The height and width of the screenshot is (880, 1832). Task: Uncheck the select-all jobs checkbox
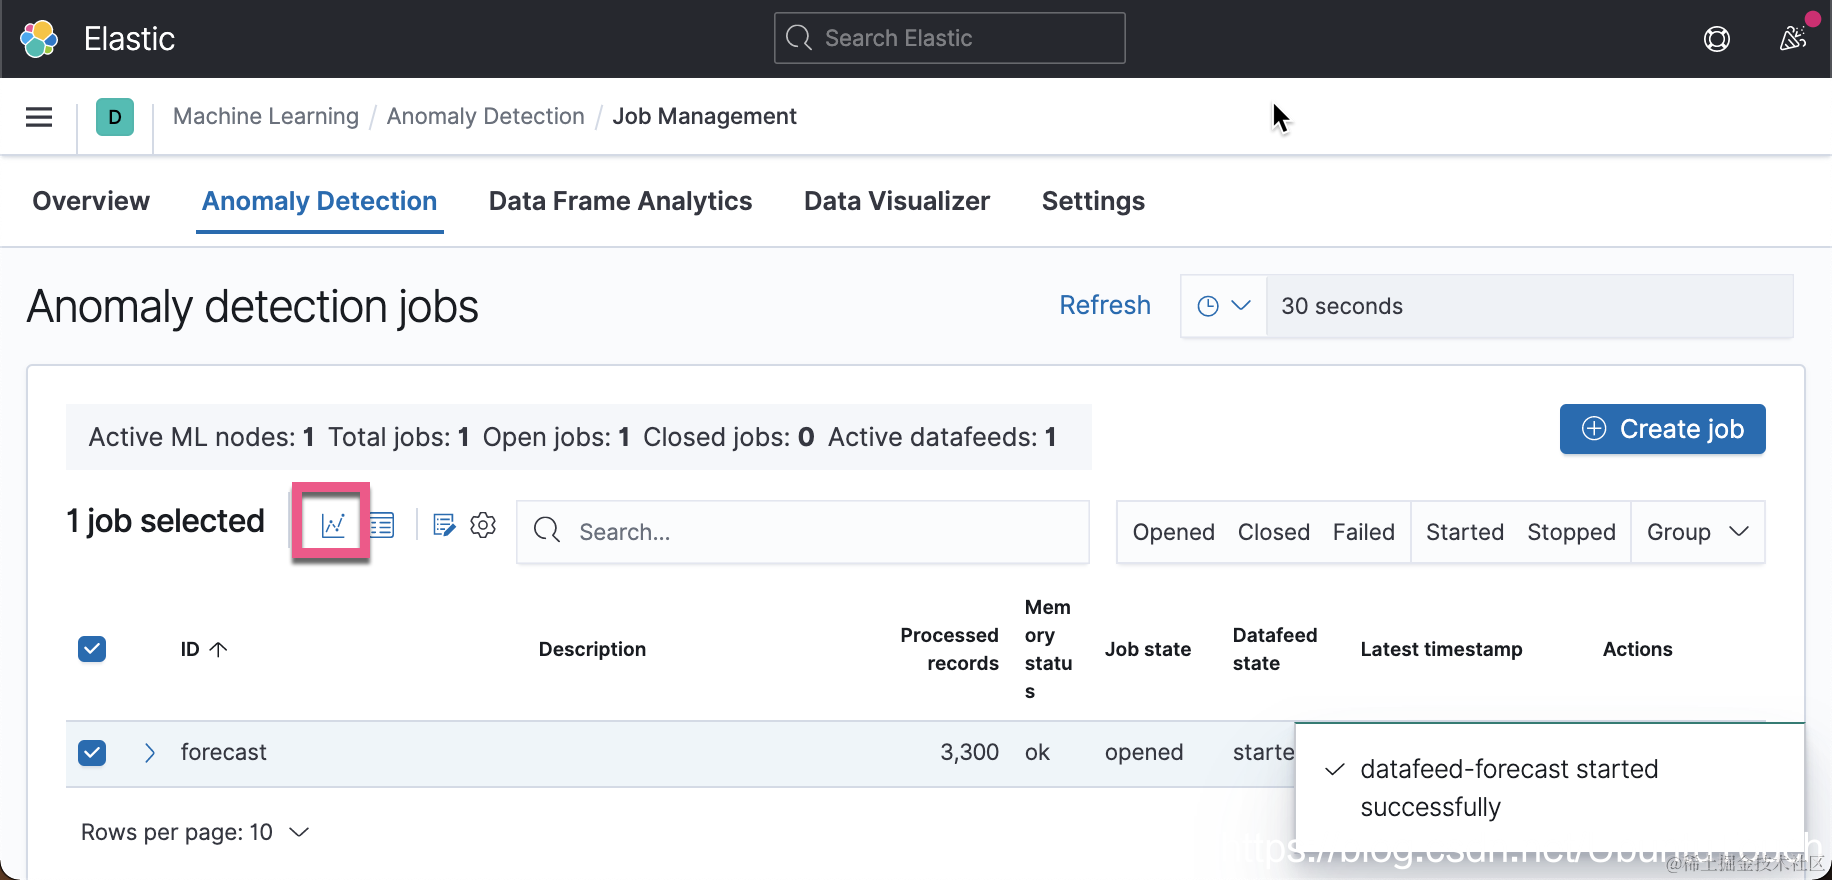point(92,649)
